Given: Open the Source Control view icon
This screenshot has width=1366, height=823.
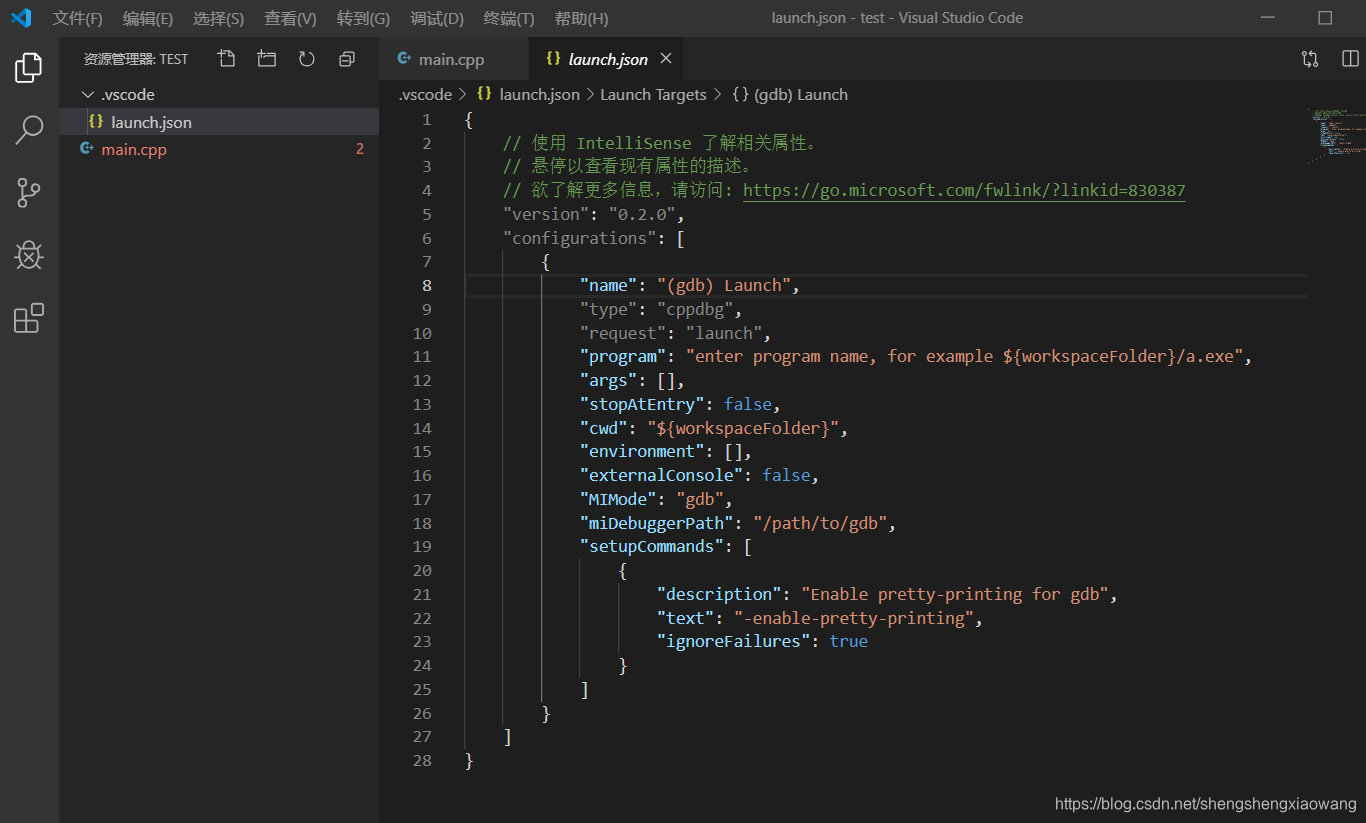Looking at the screenshot, I should pyautogui.click(x=29, y=193).
